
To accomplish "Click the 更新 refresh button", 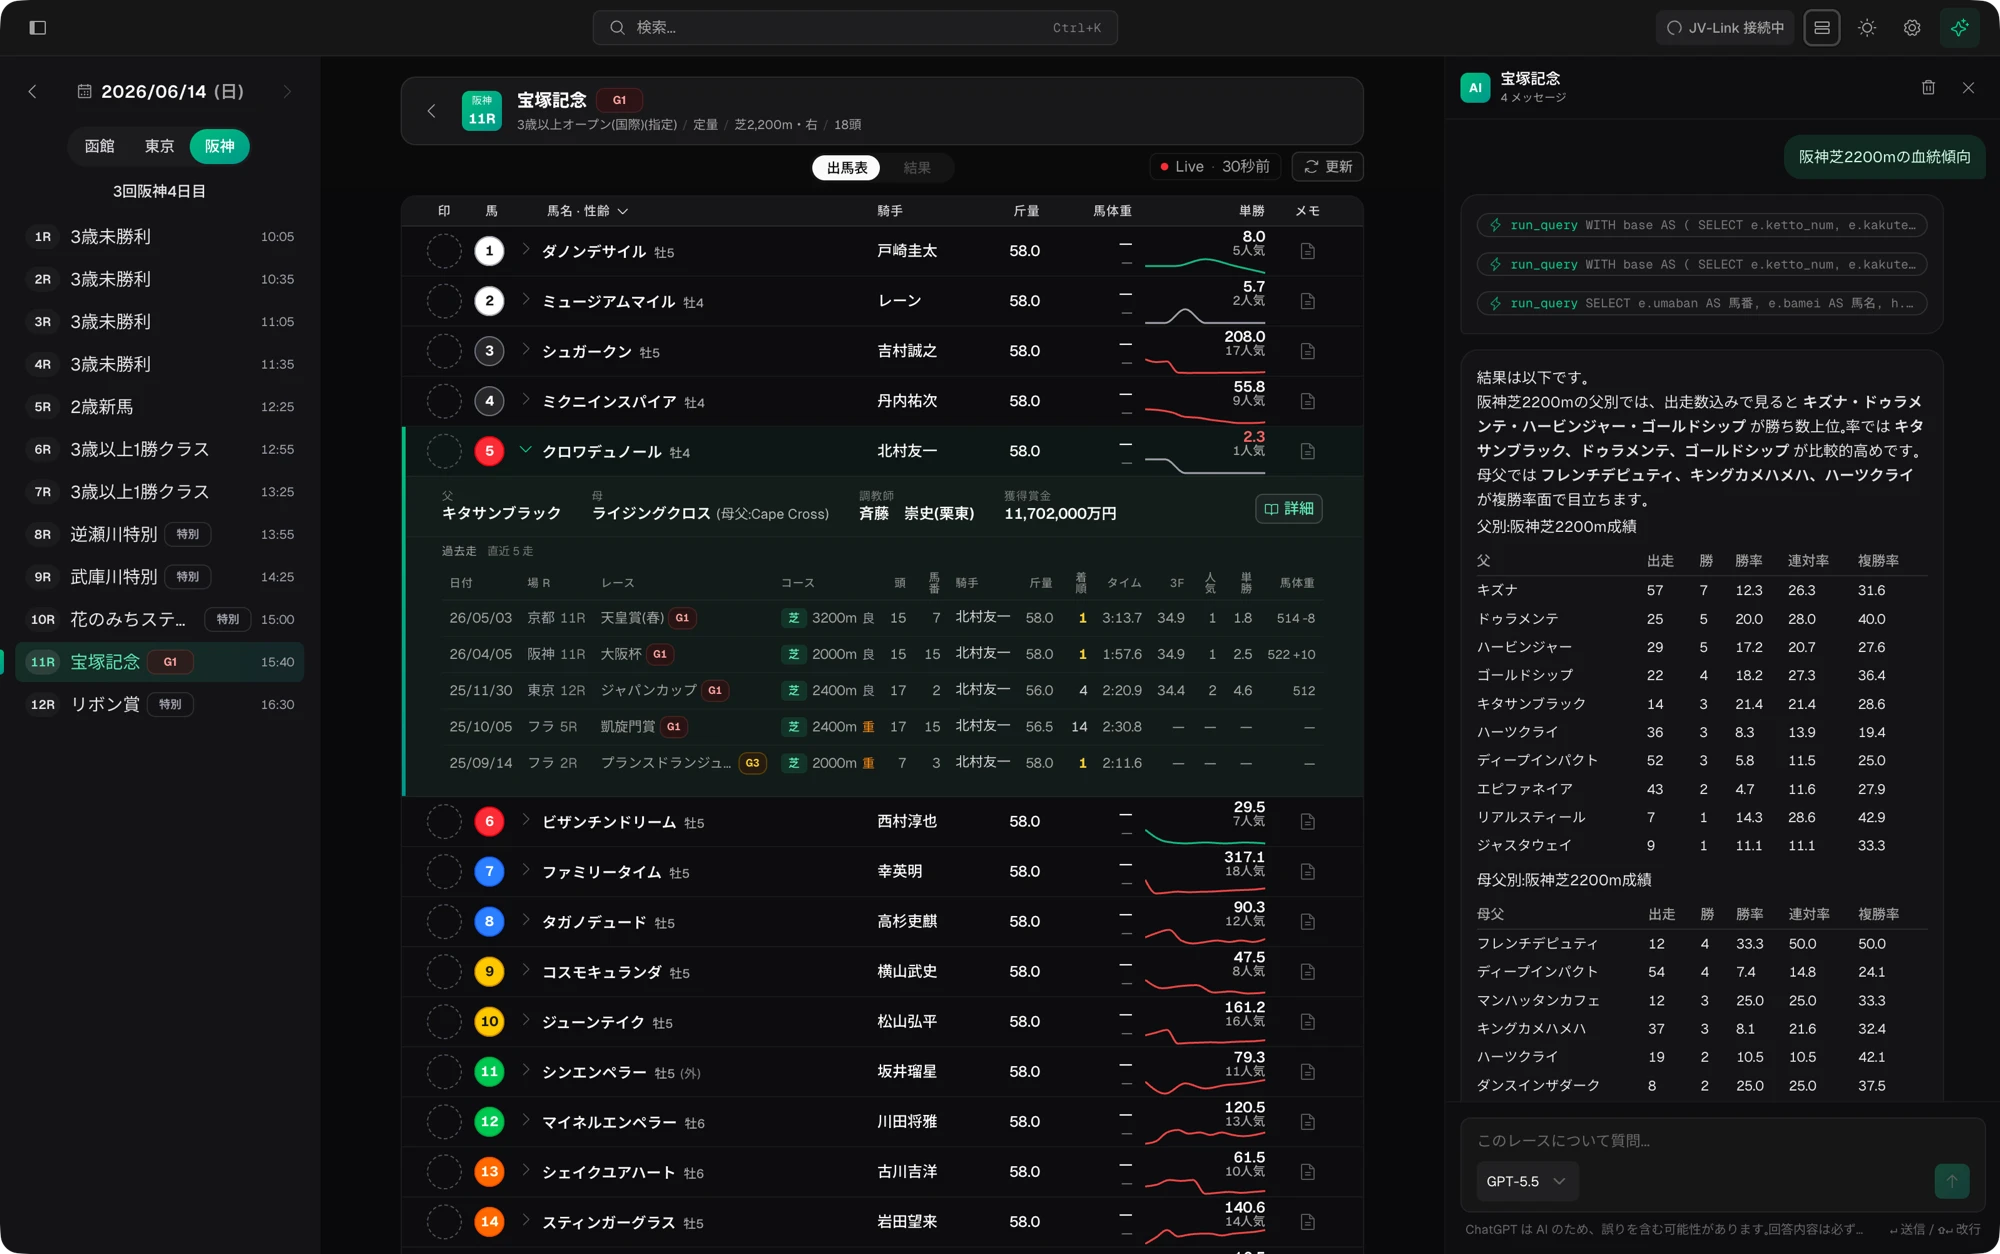I will click(x=1328, y=167).
